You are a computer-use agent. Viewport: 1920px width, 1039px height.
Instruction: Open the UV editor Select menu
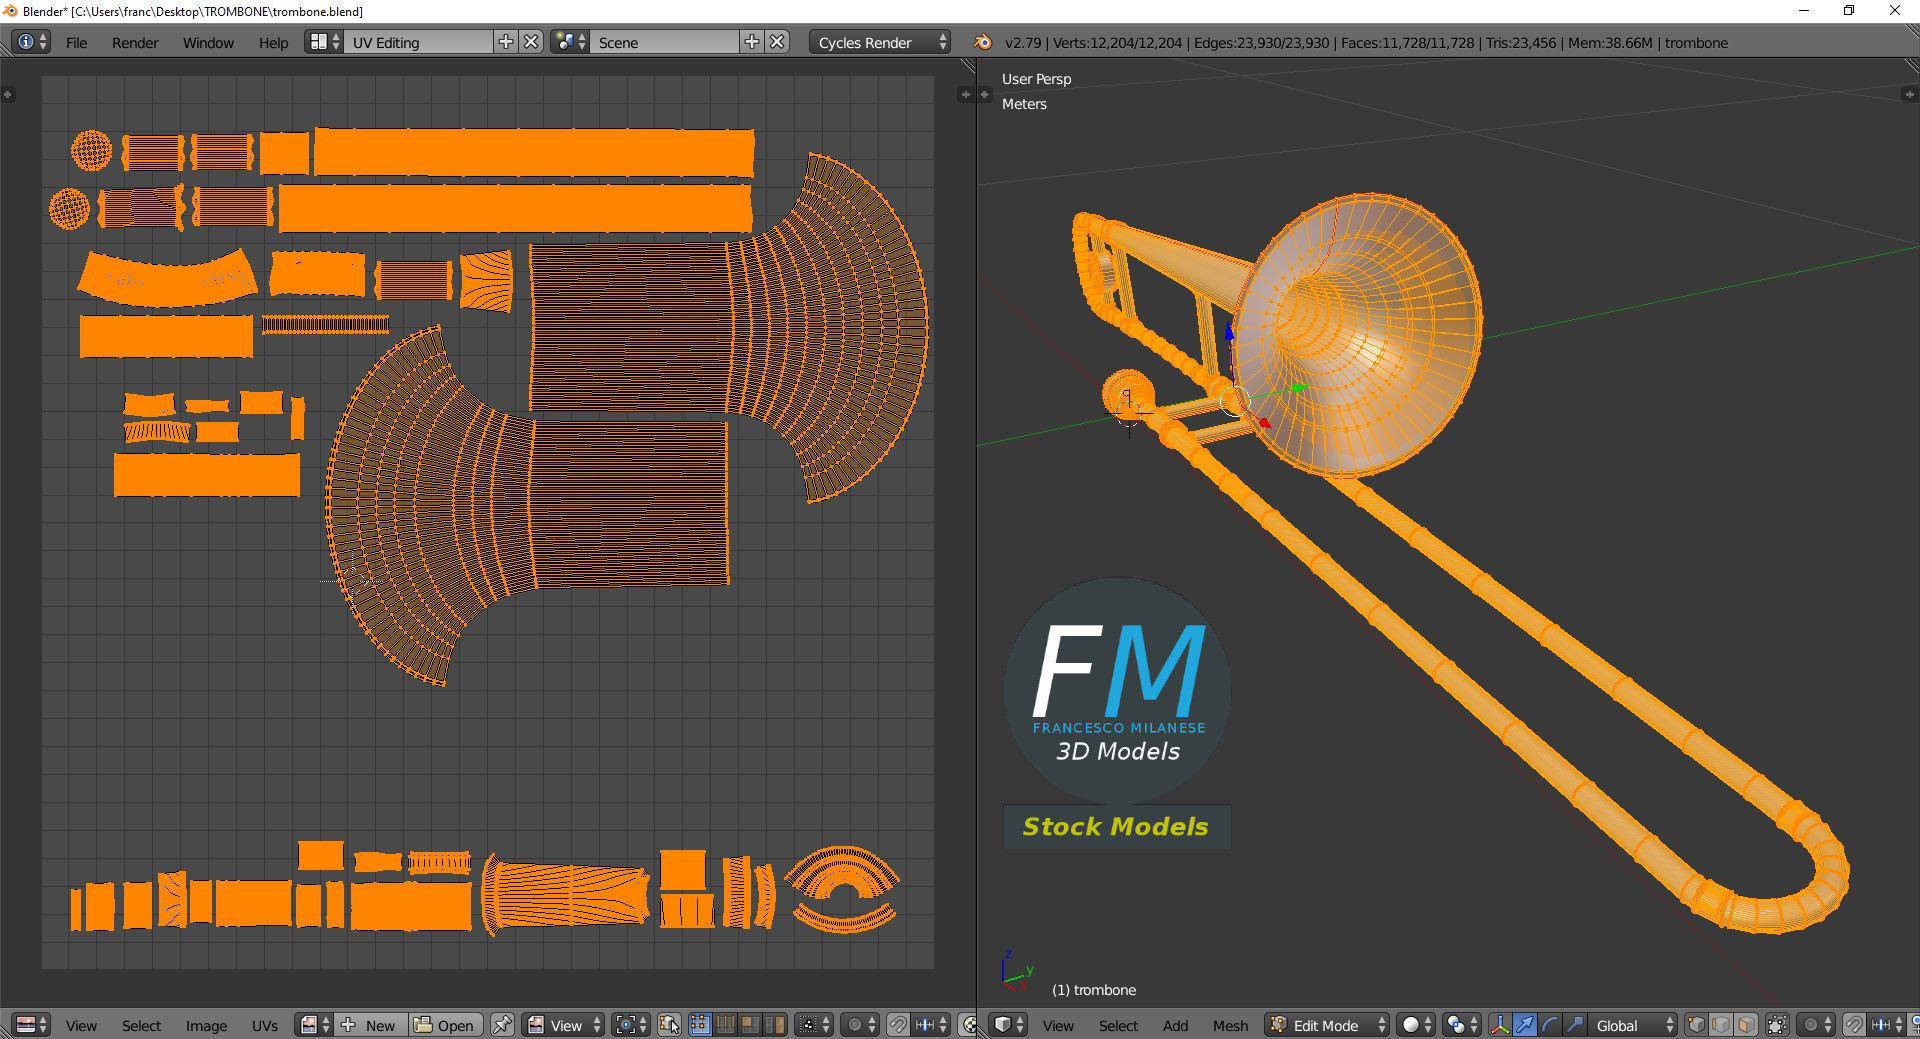141,1026
